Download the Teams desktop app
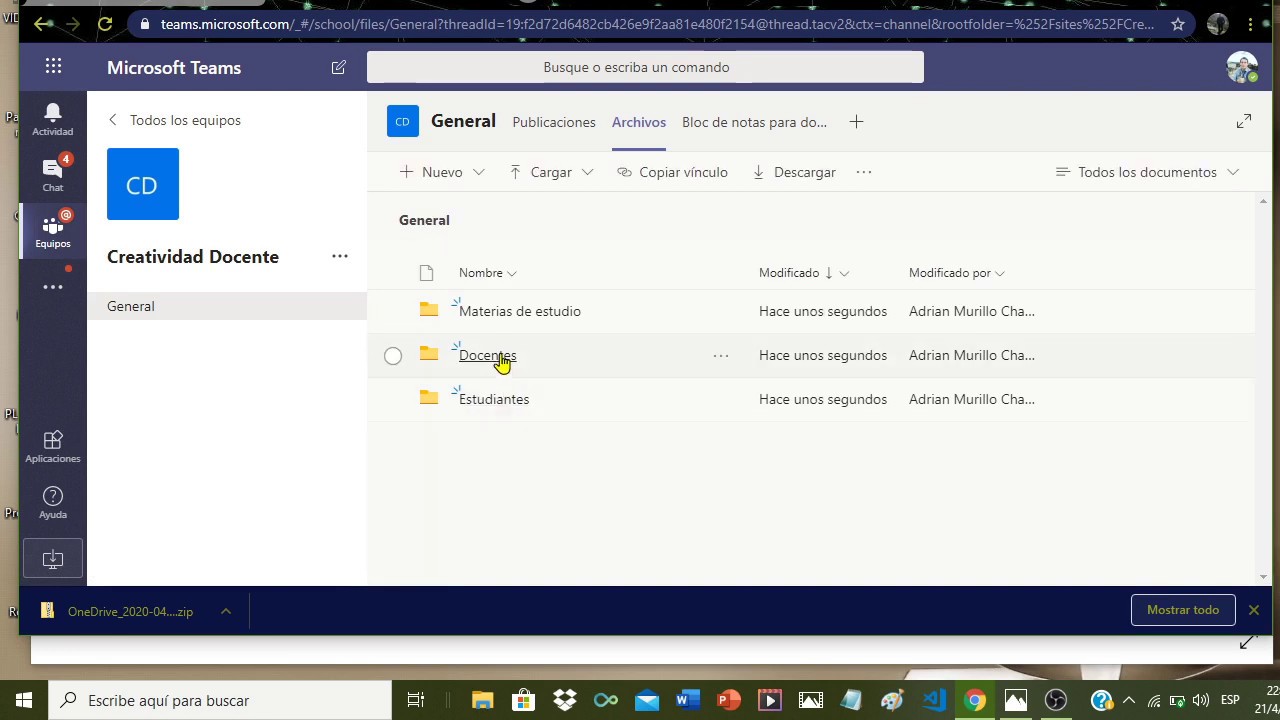The width and height of the screenshot is (1280, 720). tap(53, 559)
